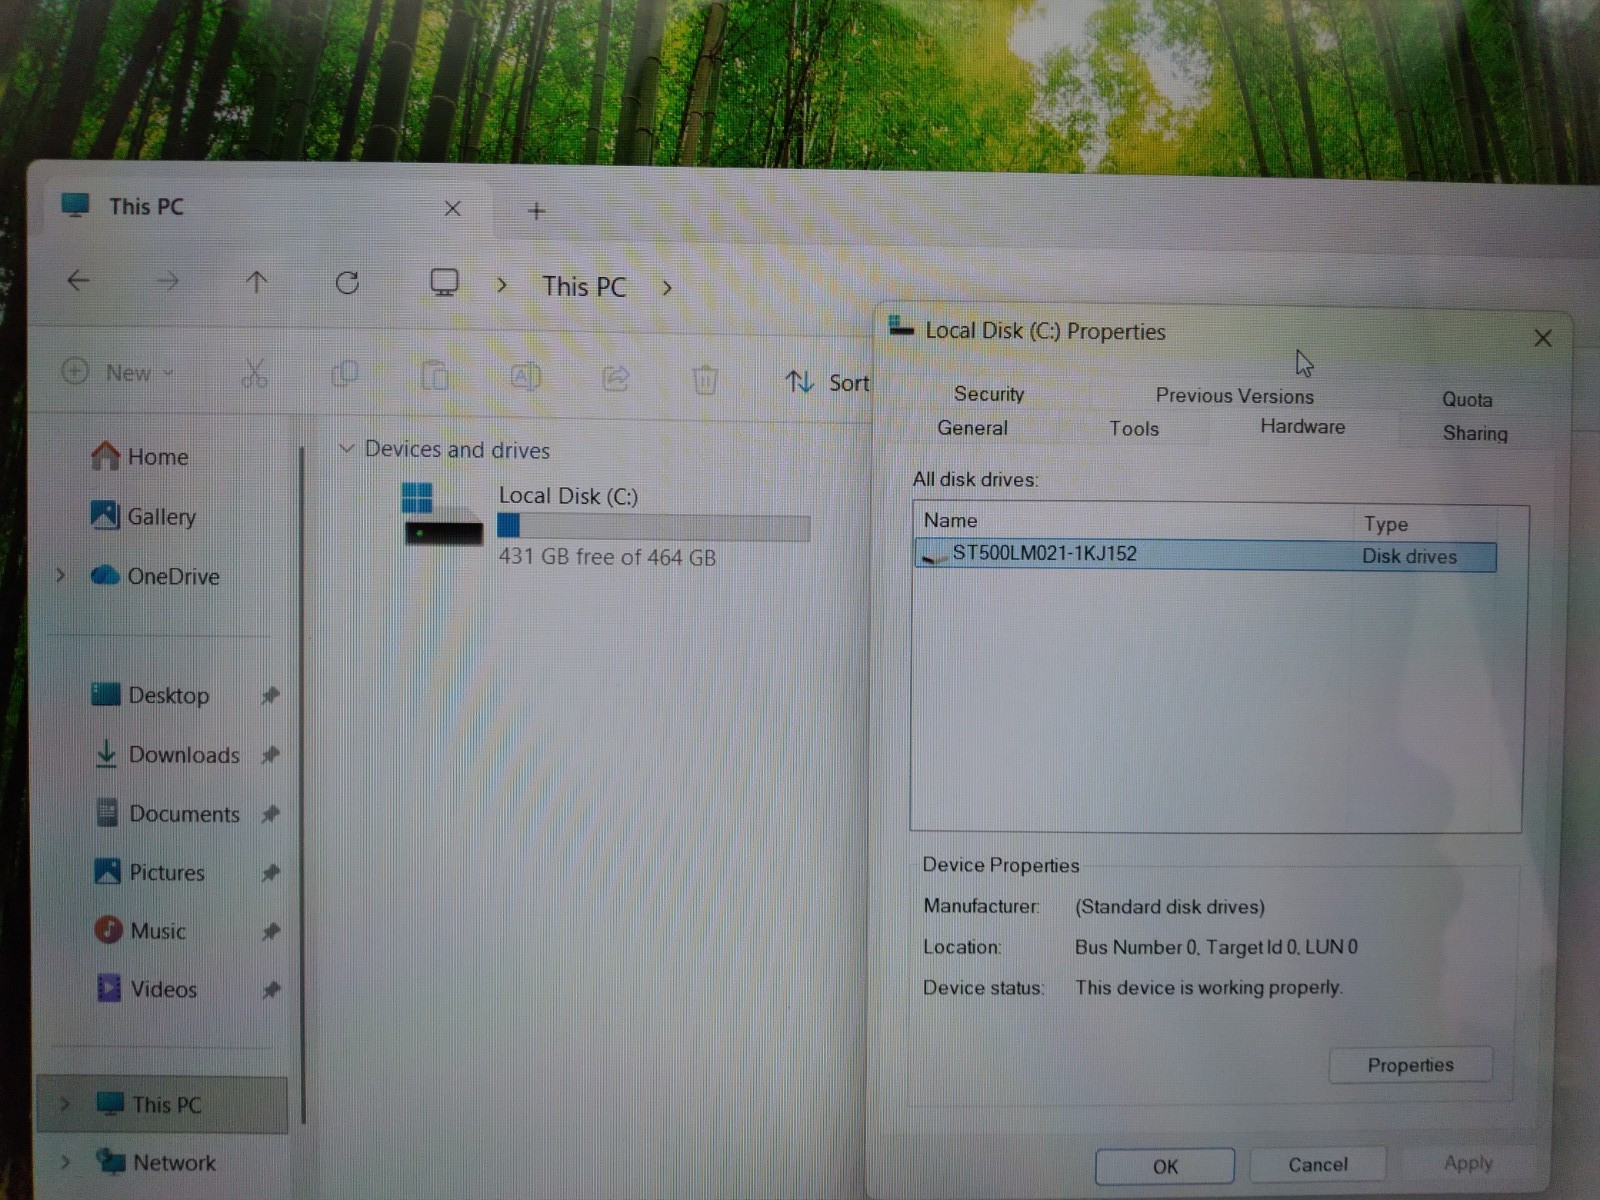Screen dimensions: 1600x1200
Task: Open Gallery in the sidebar
Action: [143, 516]
